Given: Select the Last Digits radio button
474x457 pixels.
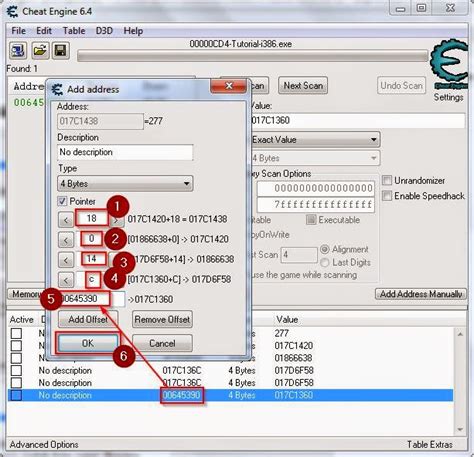Looking at the screenshot, I should (x=325, y=263).
